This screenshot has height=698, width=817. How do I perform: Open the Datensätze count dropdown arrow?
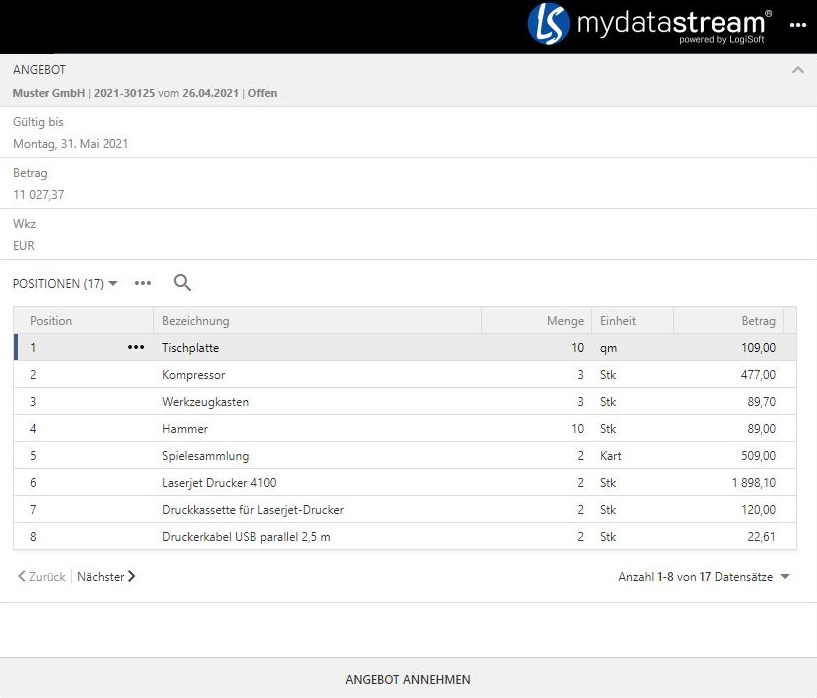point(785,577)
